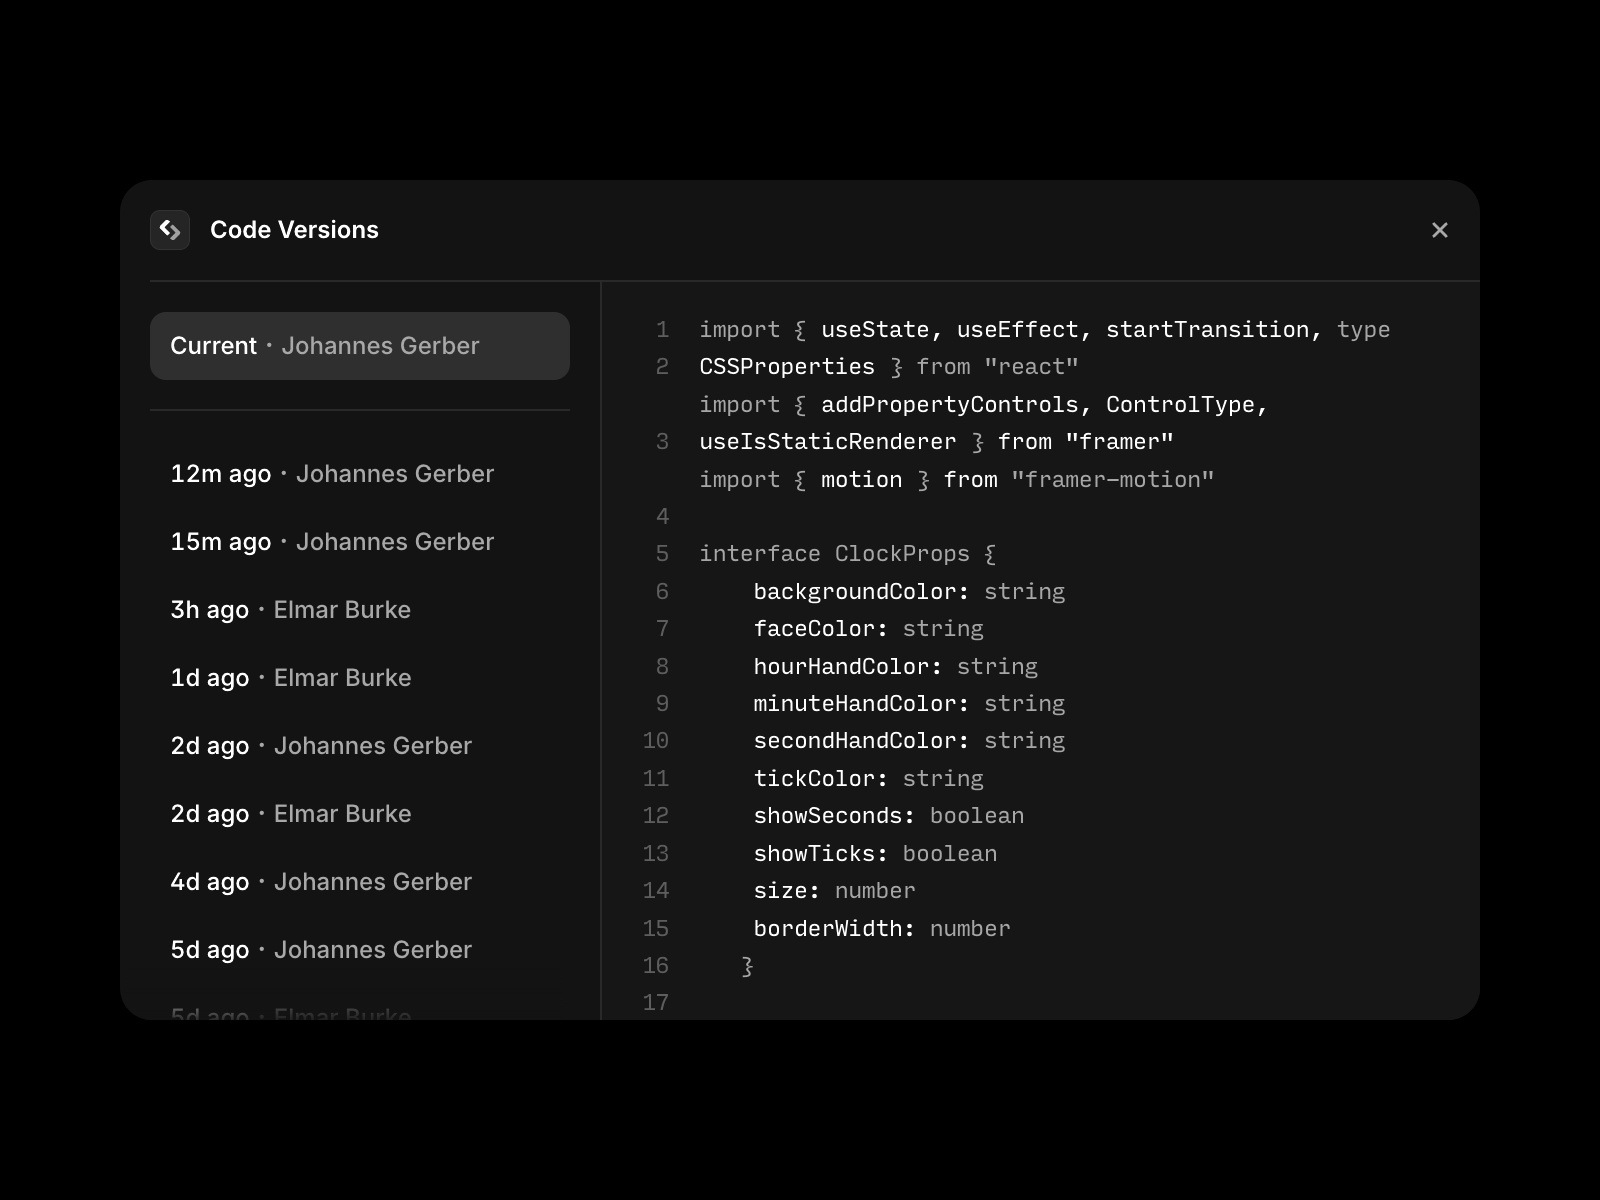Open the 4d ago version by Johannes Gerber
1600x1200 pixels.
point(321,882)
